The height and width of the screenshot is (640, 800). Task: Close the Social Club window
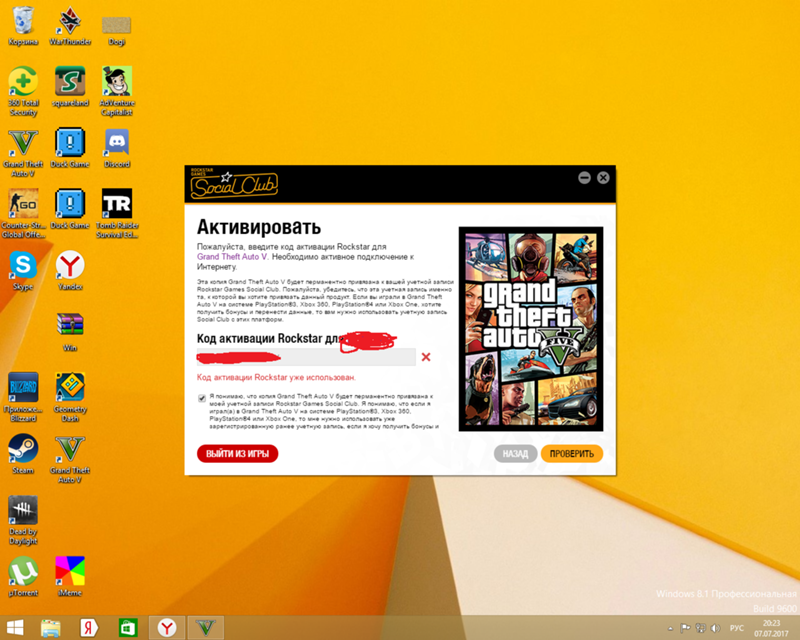(x=603, y=178)
